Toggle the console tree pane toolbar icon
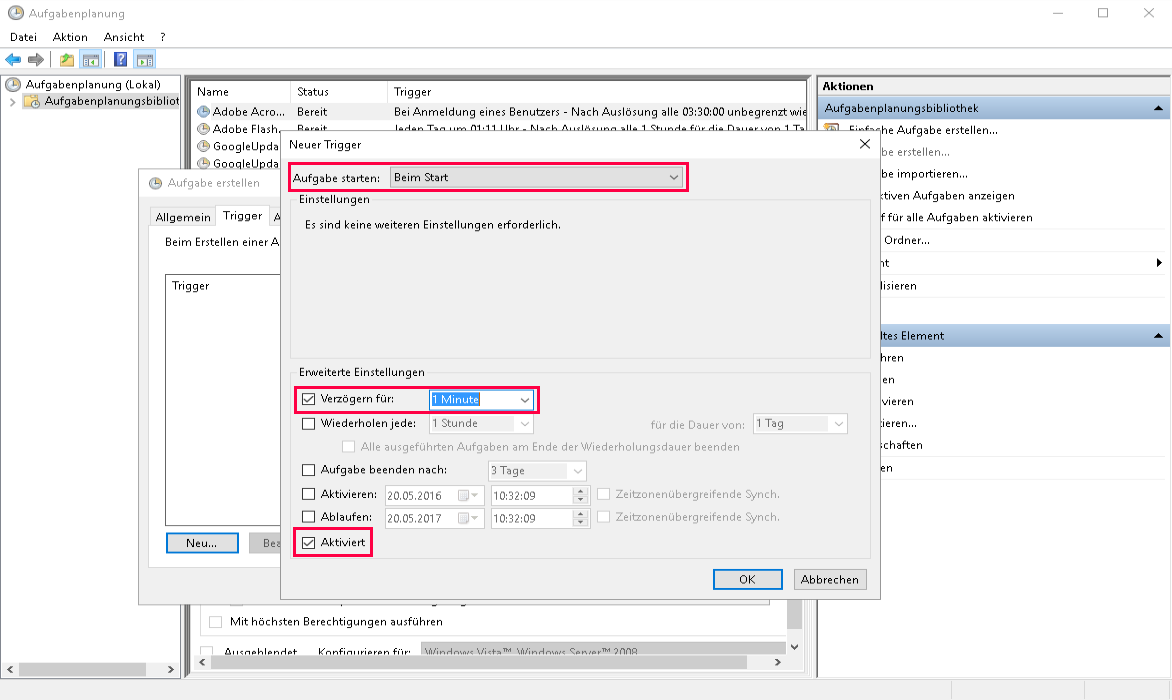Screen dimensions: 1172x700 [x=91, y=60]
